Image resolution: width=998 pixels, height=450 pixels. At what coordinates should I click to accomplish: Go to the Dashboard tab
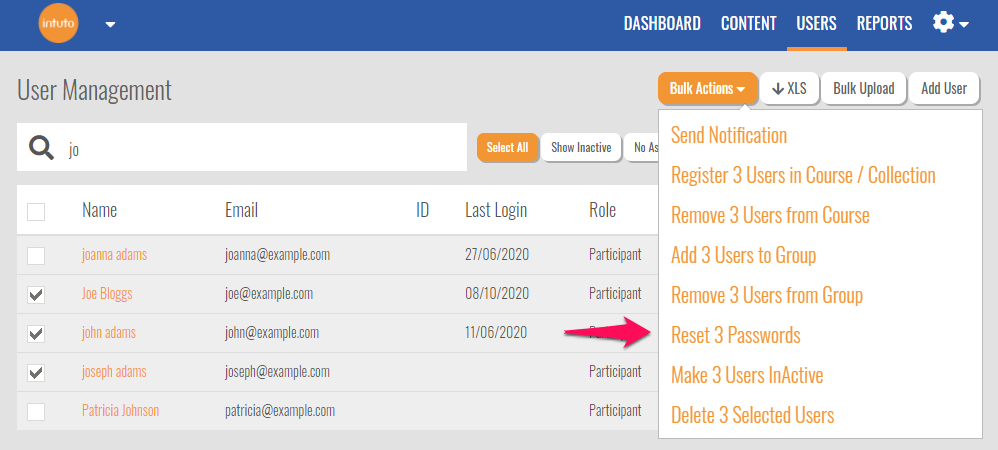point(662,23)
